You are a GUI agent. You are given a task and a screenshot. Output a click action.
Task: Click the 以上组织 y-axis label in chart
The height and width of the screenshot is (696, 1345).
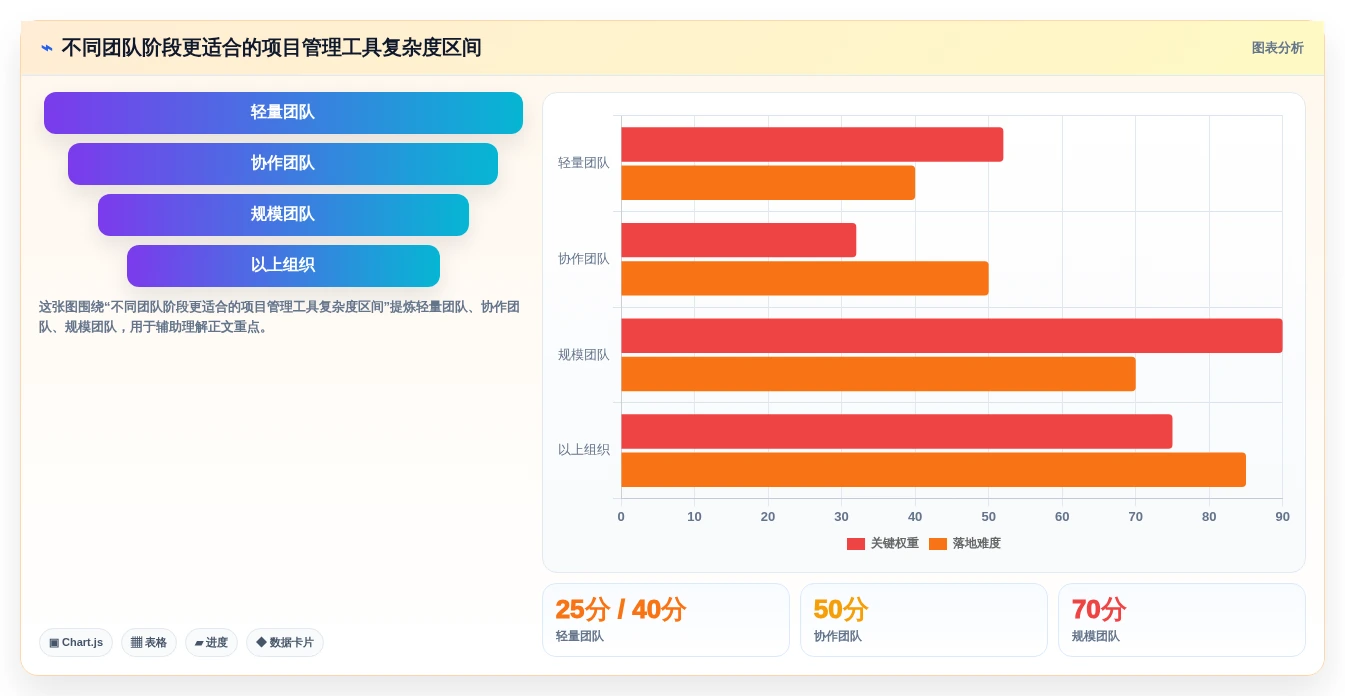pyautogui.click(x=584, y=450)
